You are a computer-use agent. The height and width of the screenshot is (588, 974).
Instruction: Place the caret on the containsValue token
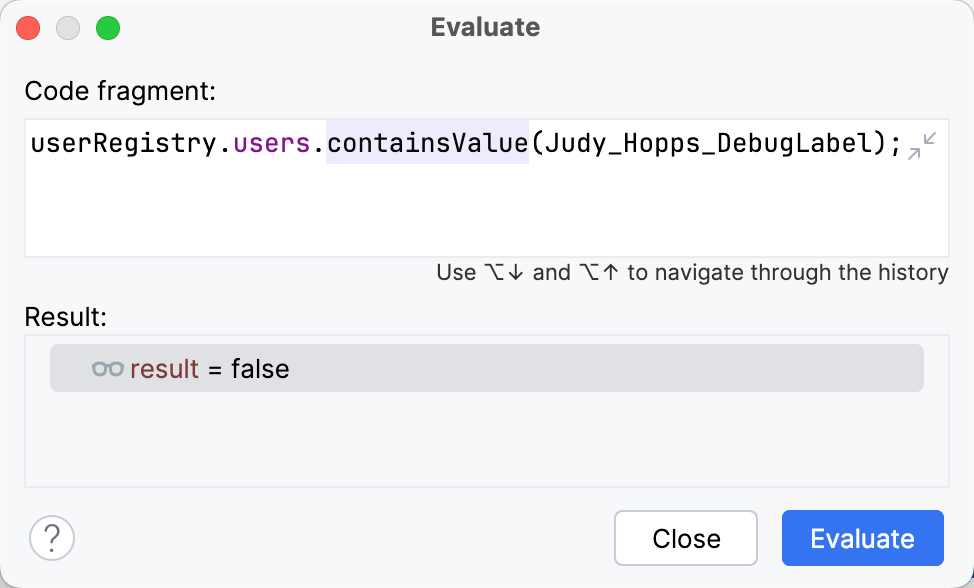427,143
